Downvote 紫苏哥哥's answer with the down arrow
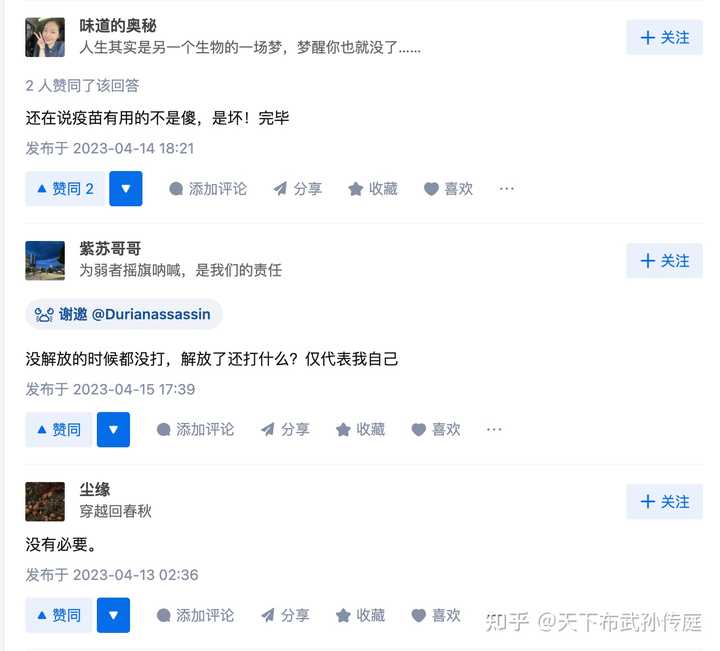Screen dimensions: 720x651 [x=113, y=430]
